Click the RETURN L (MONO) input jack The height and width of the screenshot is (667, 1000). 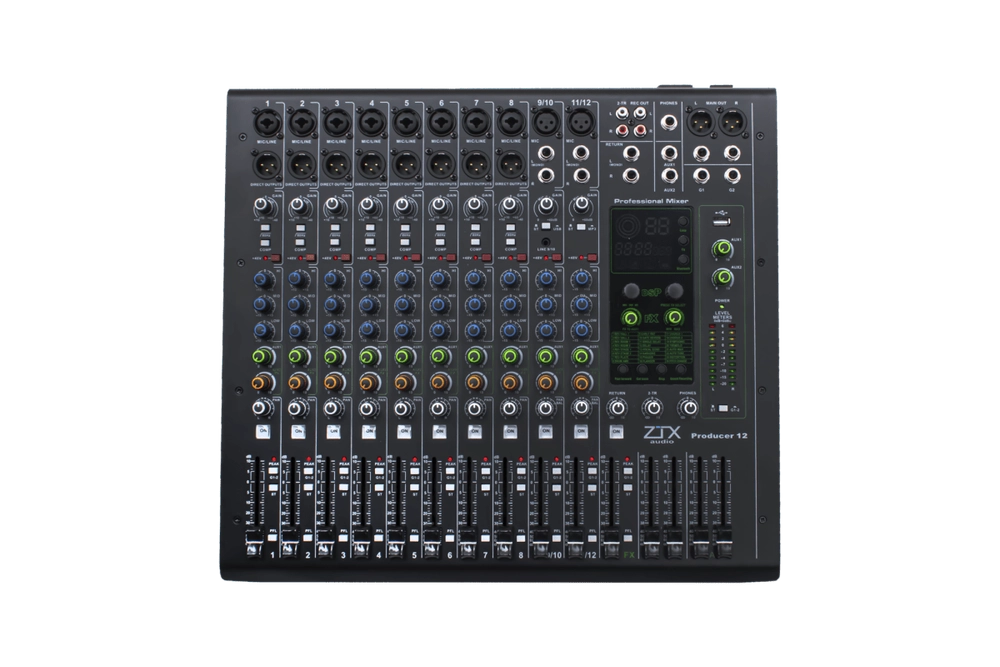click(631, 153)
